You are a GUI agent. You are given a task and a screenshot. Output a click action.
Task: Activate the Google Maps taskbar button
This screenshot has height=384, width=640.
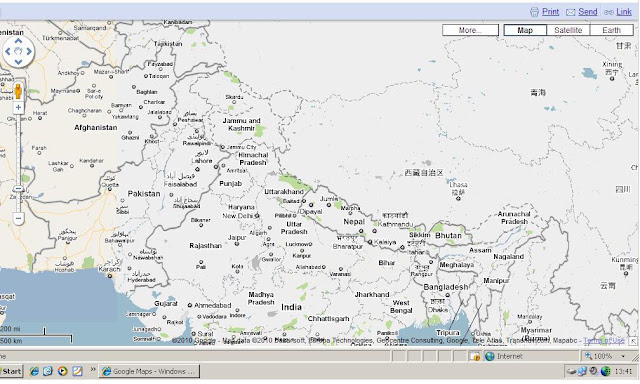[x=149, y=371]
